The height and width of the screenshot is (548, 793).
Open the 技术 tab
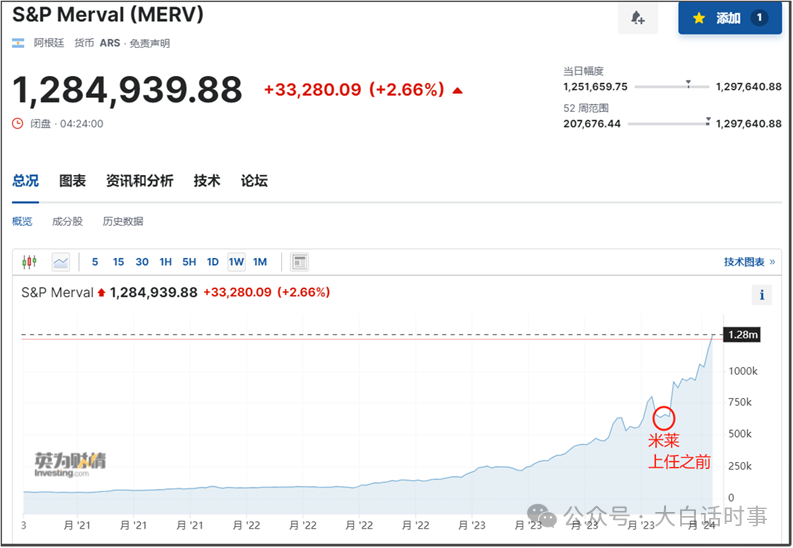(207, 181)
